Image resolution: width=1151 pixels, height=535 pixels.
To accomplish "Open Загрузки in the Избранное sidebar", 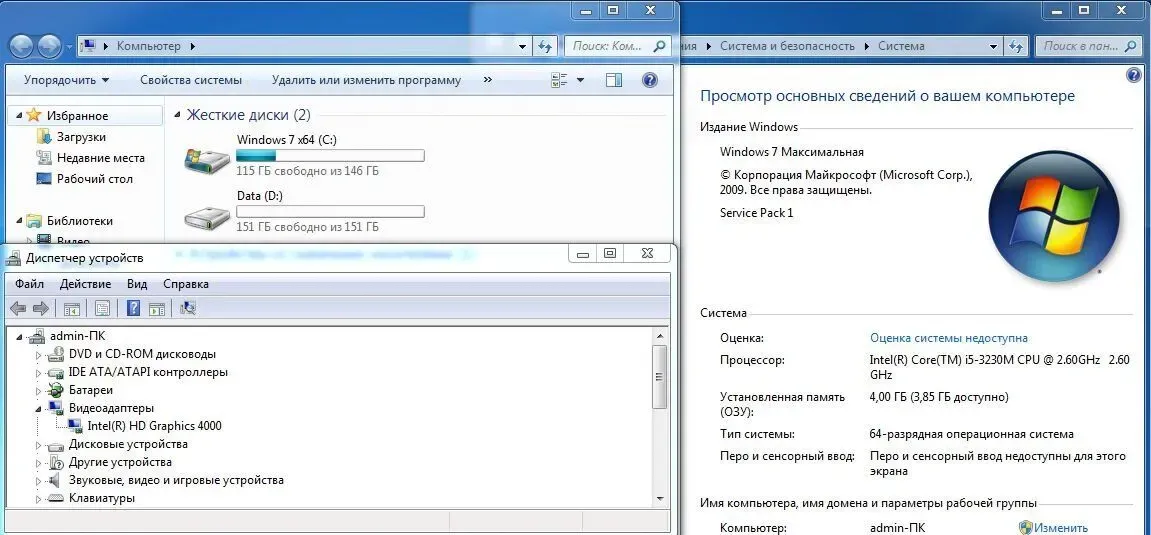I will point(81,137).
